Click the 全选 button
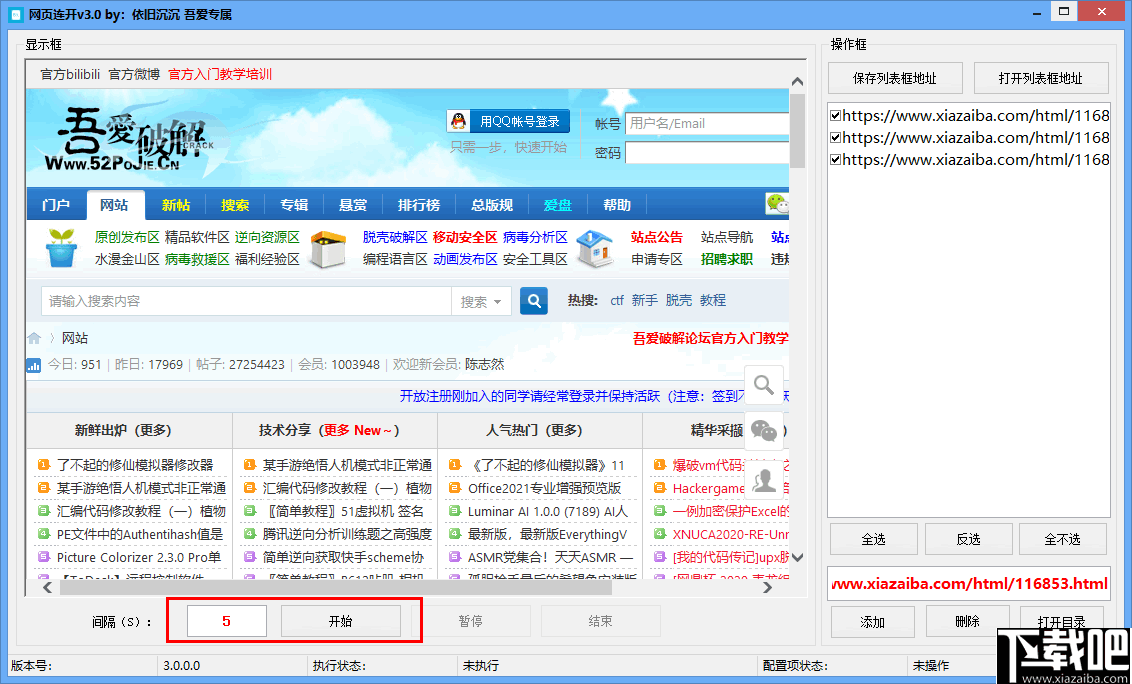Viewport: 1132px width, 684px height. click(x=874, y=539)
